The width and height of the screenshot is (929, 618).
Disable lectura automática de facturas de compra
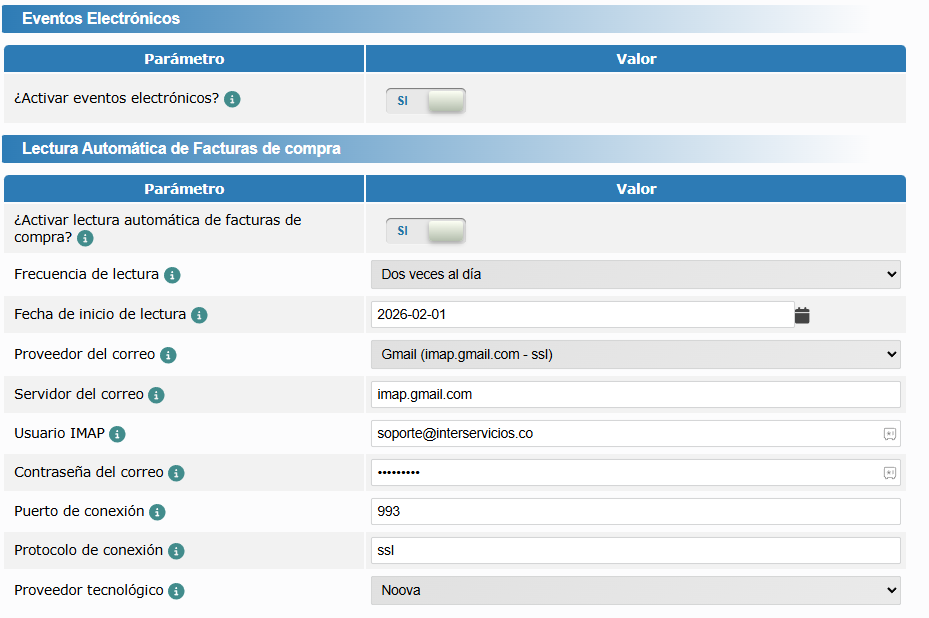click(x=425, y=230)
